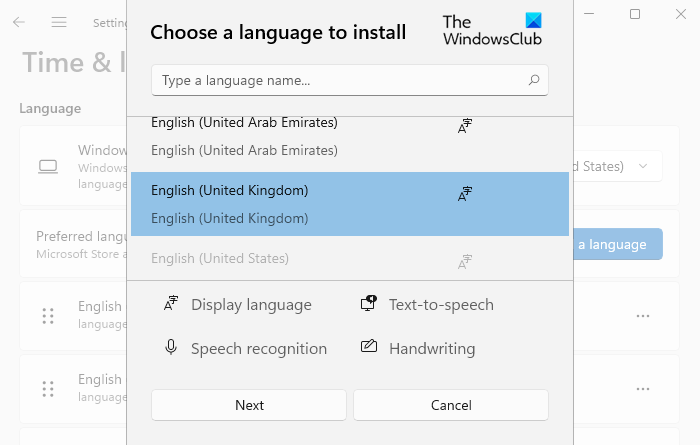
Task: Click the search magnifier icon in language box
Action: tap(534, 80)
